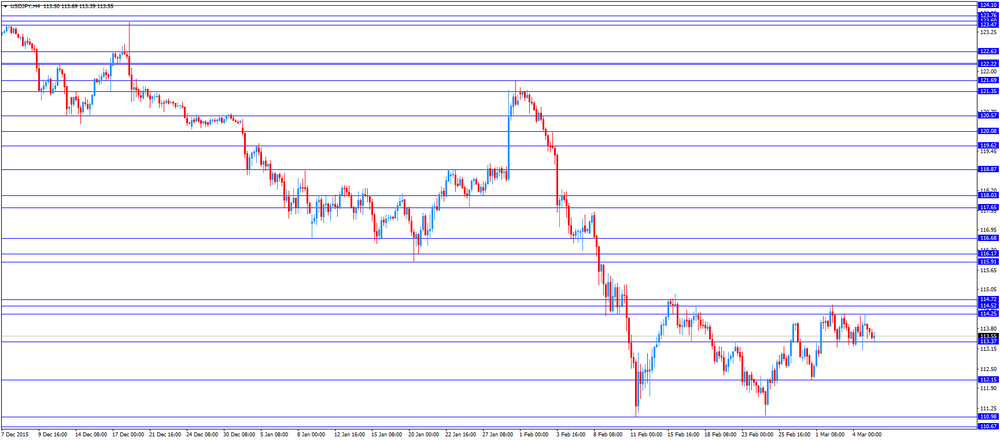This screenshot has width=1000, height=441.
Task: Select the 122.22 price level label
Action: pos(988,64)
